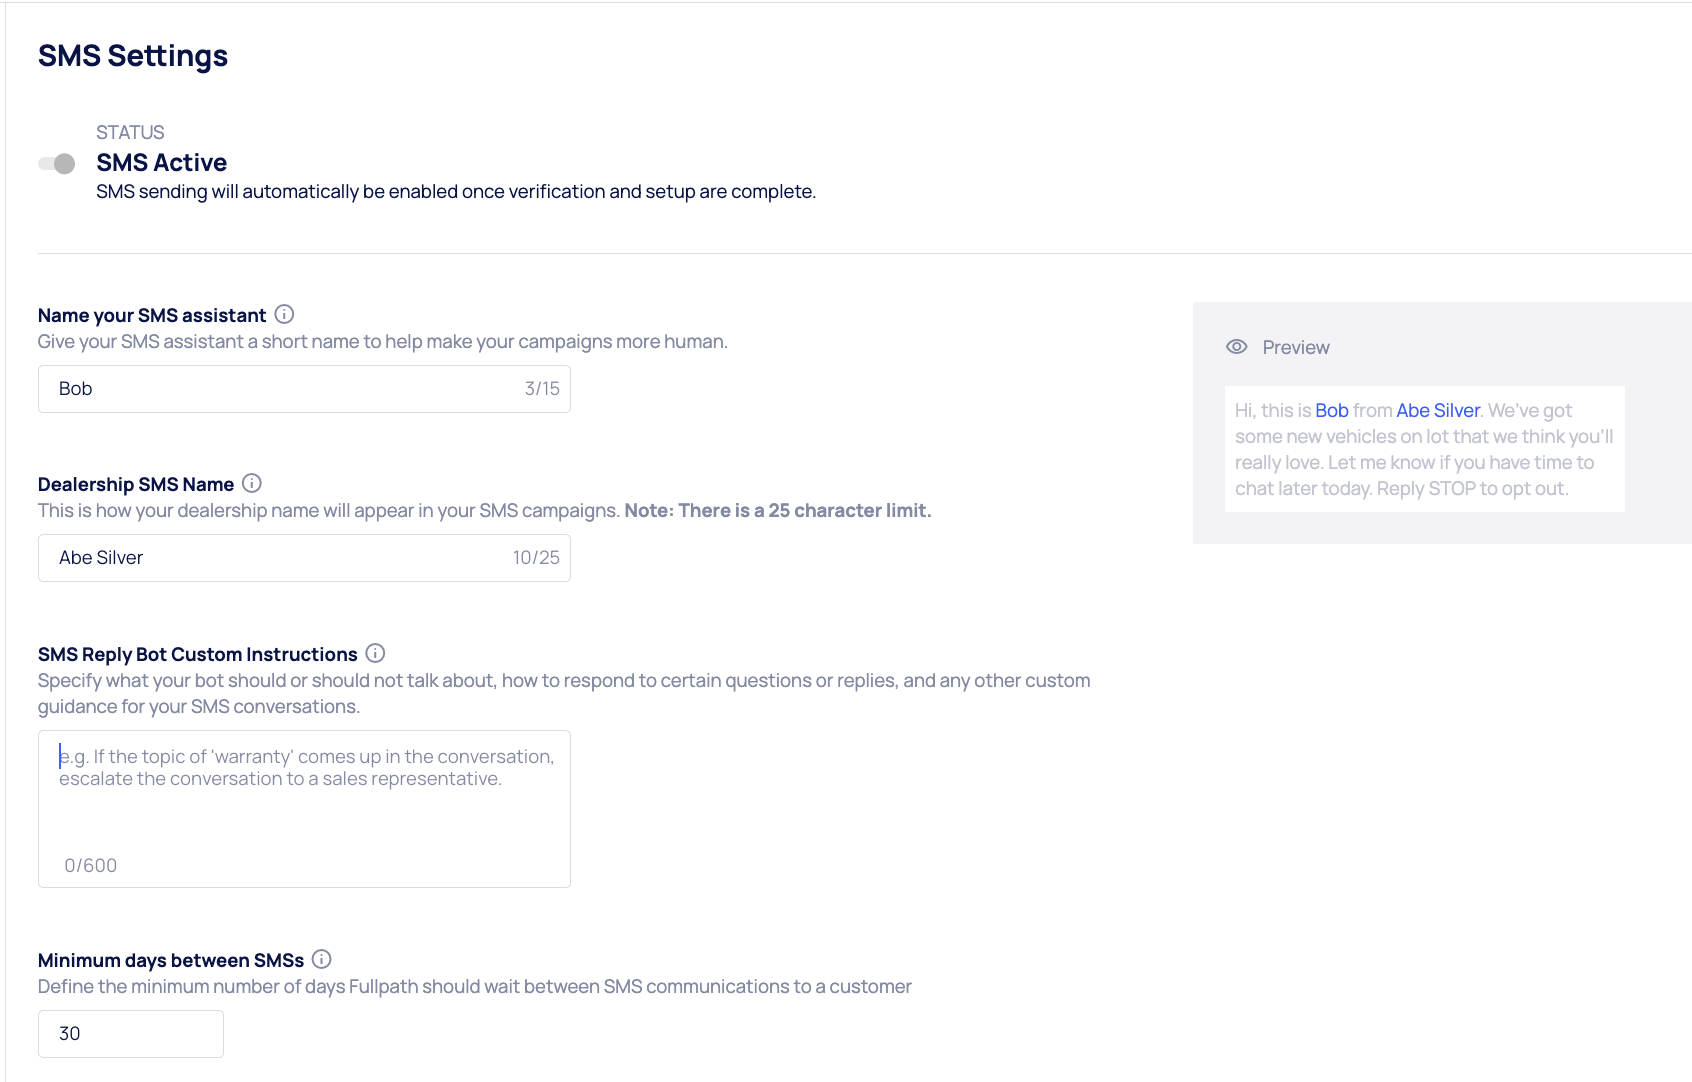This screenshot has width=1692, height=1082.
Task: Click the blue Bob name in preview message
Action: click(1331, 411)
